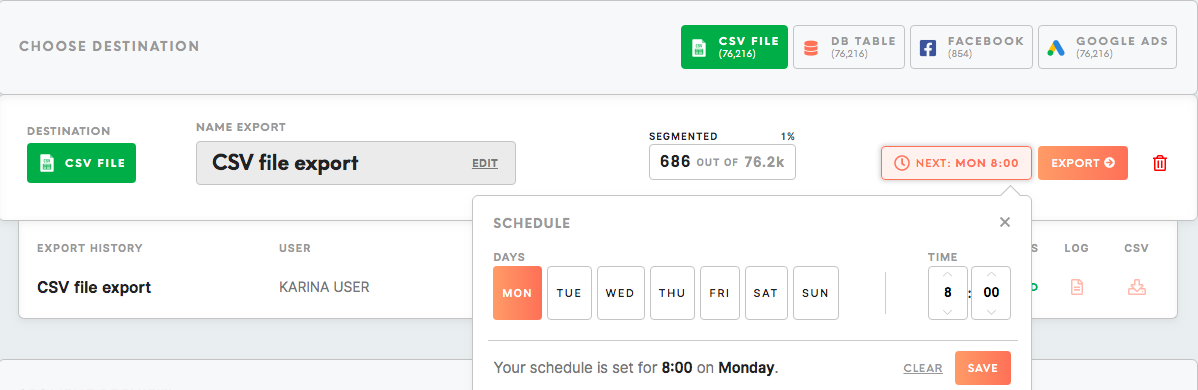
Task: Delete export with the red trash icon
Action: click(x=1159, y=163)
